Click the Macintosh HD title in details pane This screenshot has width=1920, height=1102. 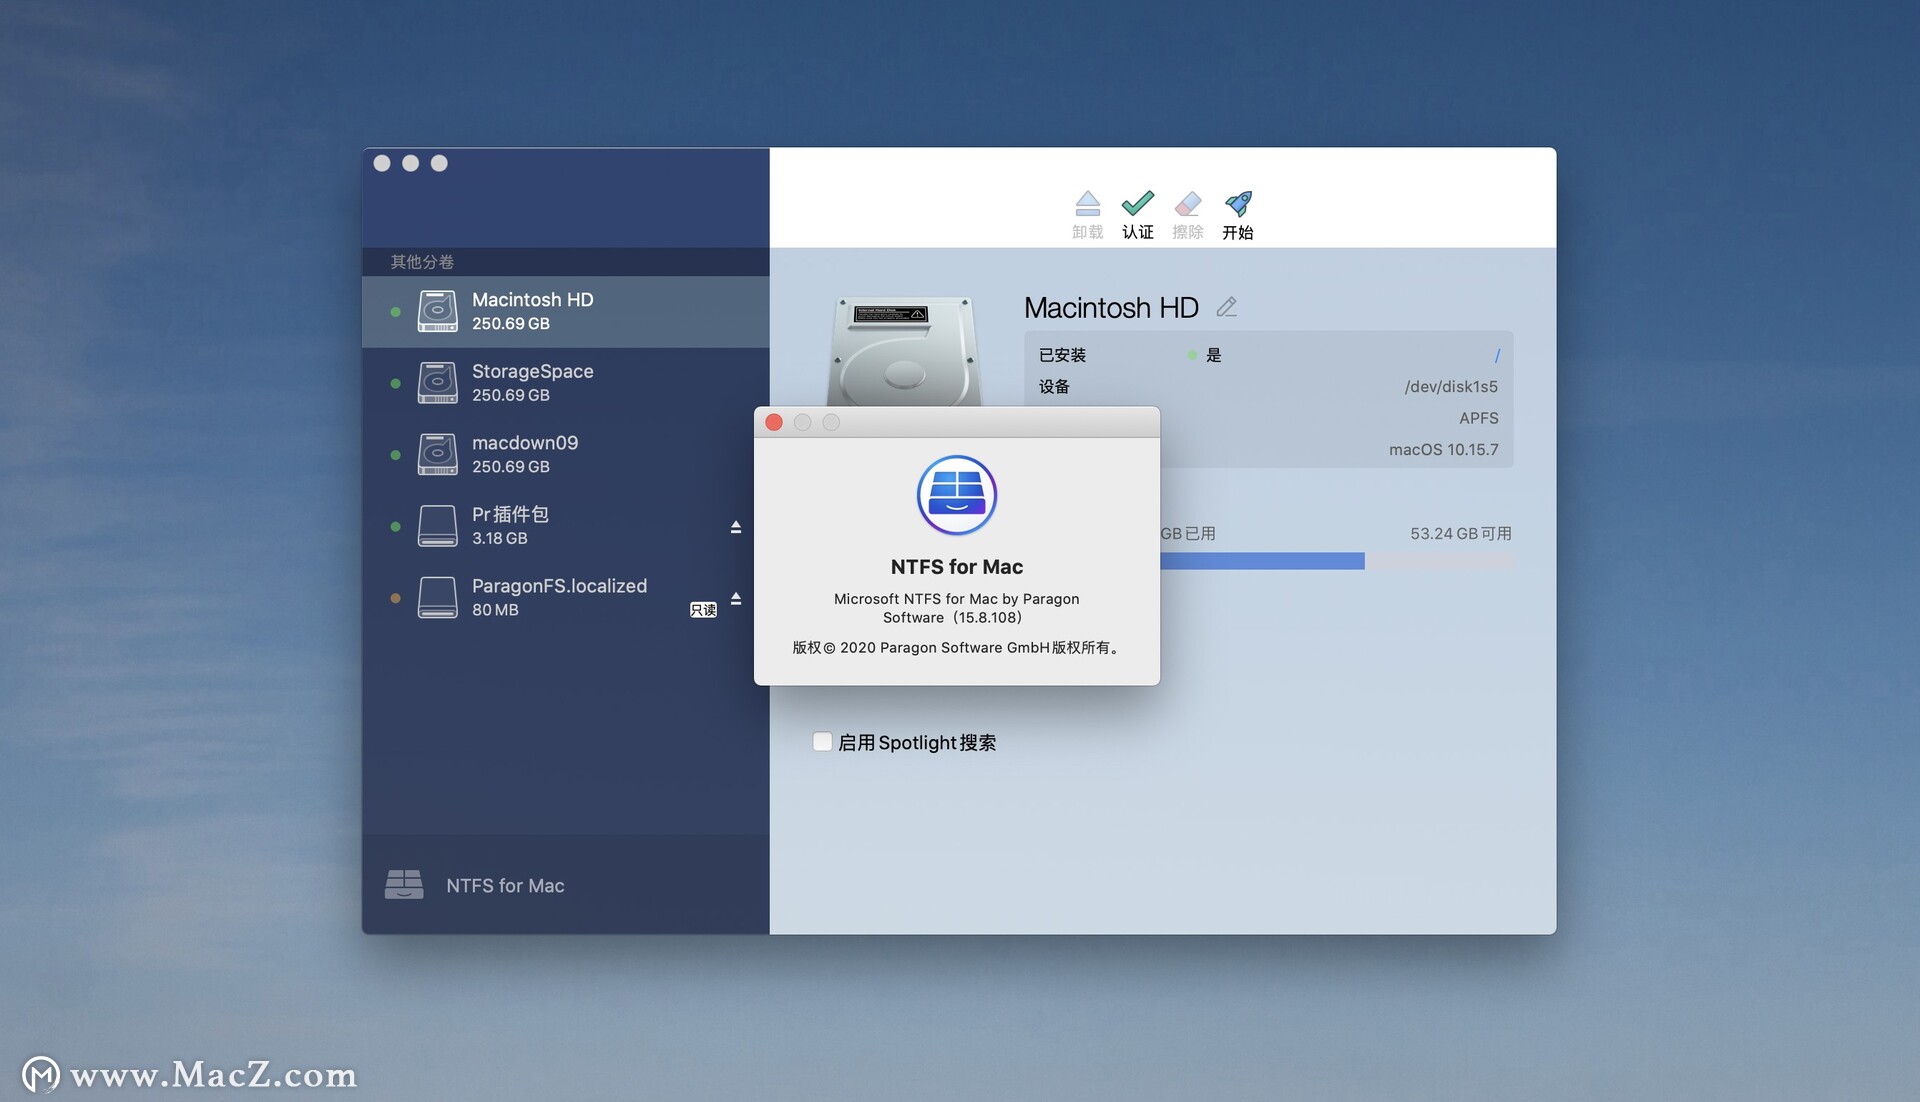[1111, 307]
